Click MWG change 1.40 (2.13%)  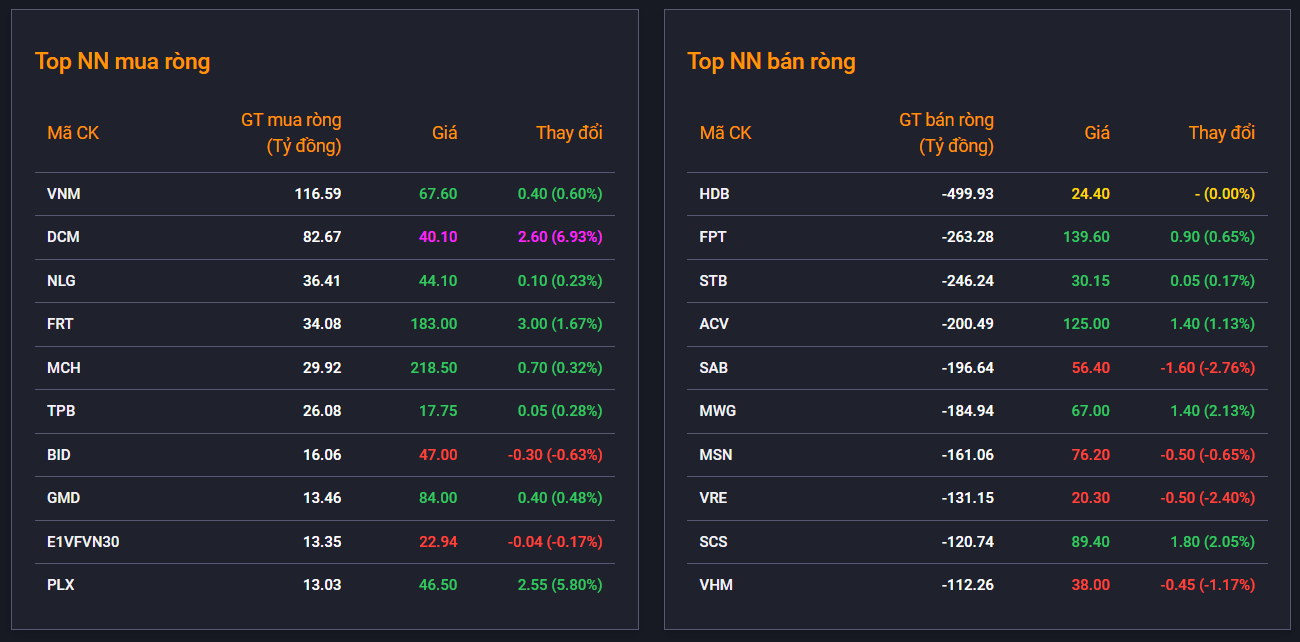pos(1212,411)
